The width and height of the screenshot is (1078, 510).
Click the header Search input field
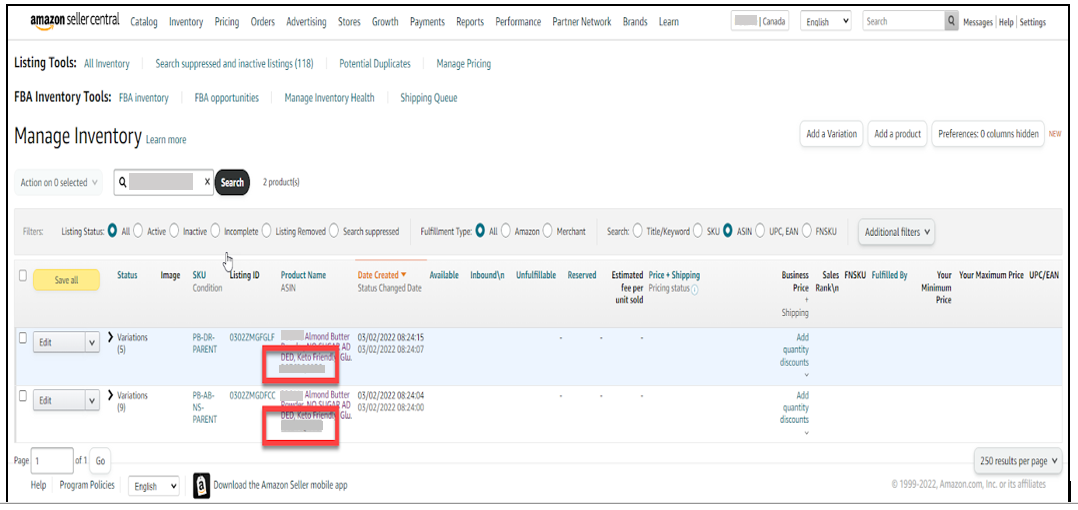pos(903,21)
